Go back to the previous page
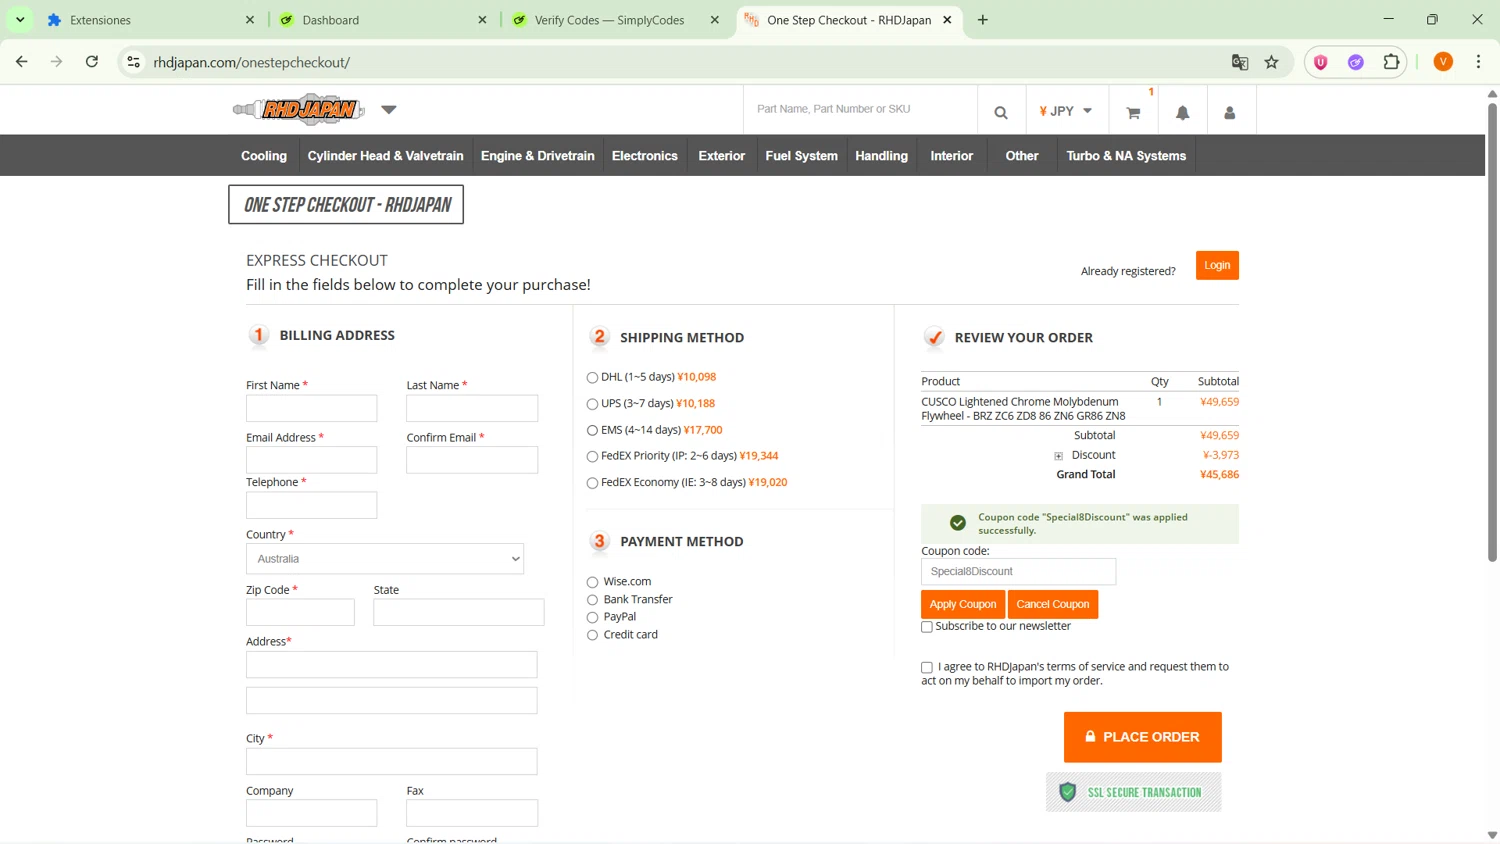Viewport: 1500px width, 844px height. tap(22, 62)
